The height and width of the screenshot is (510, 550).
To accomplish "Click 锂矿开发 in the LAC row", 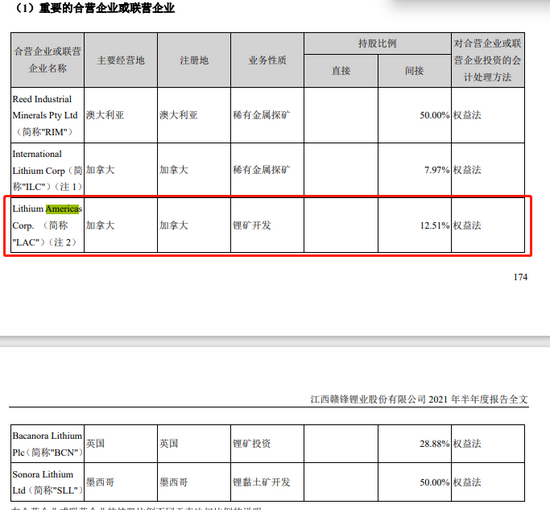I will [x=252, y=225].
